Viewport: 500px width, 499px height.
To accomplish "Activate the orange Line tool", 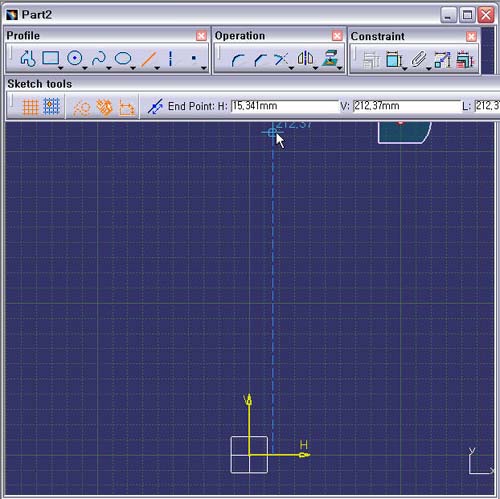I will (149, 59).
